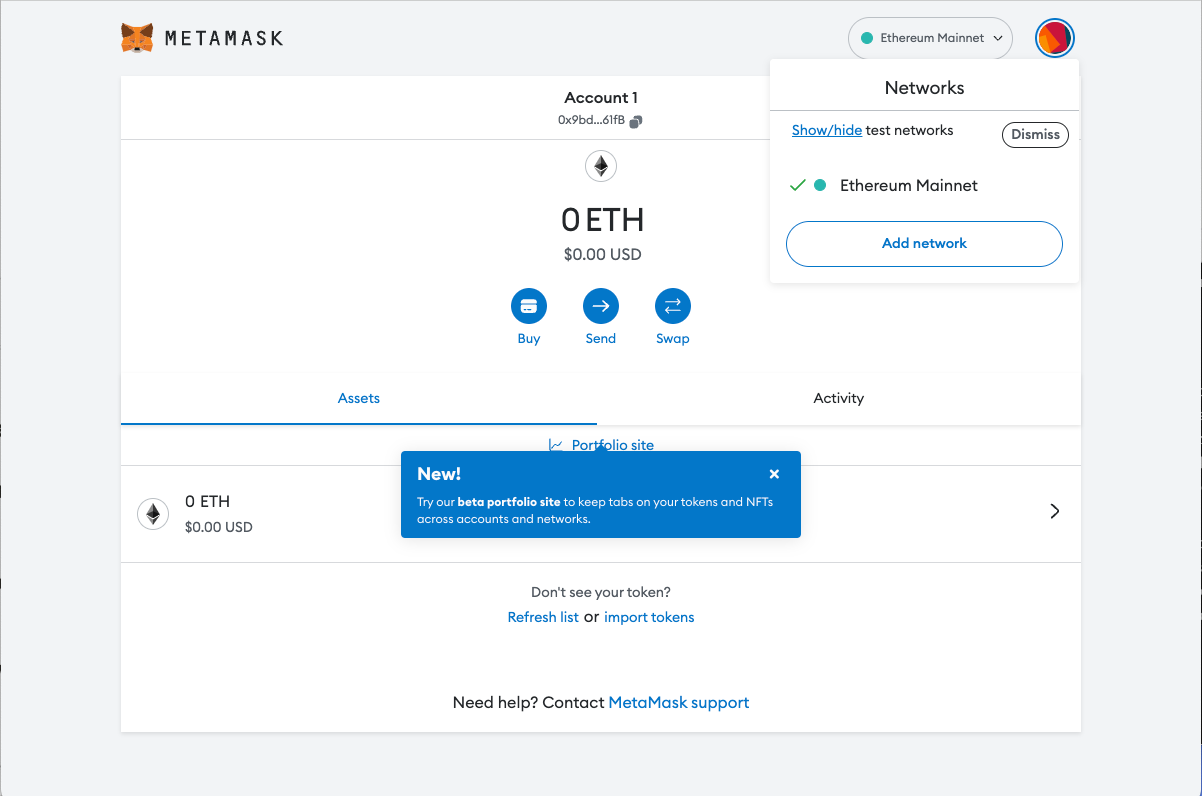The height and width of the screenshot is (796, 1202).
Task: Open the Show/hide test networks link
Action: tap(826, 130)
